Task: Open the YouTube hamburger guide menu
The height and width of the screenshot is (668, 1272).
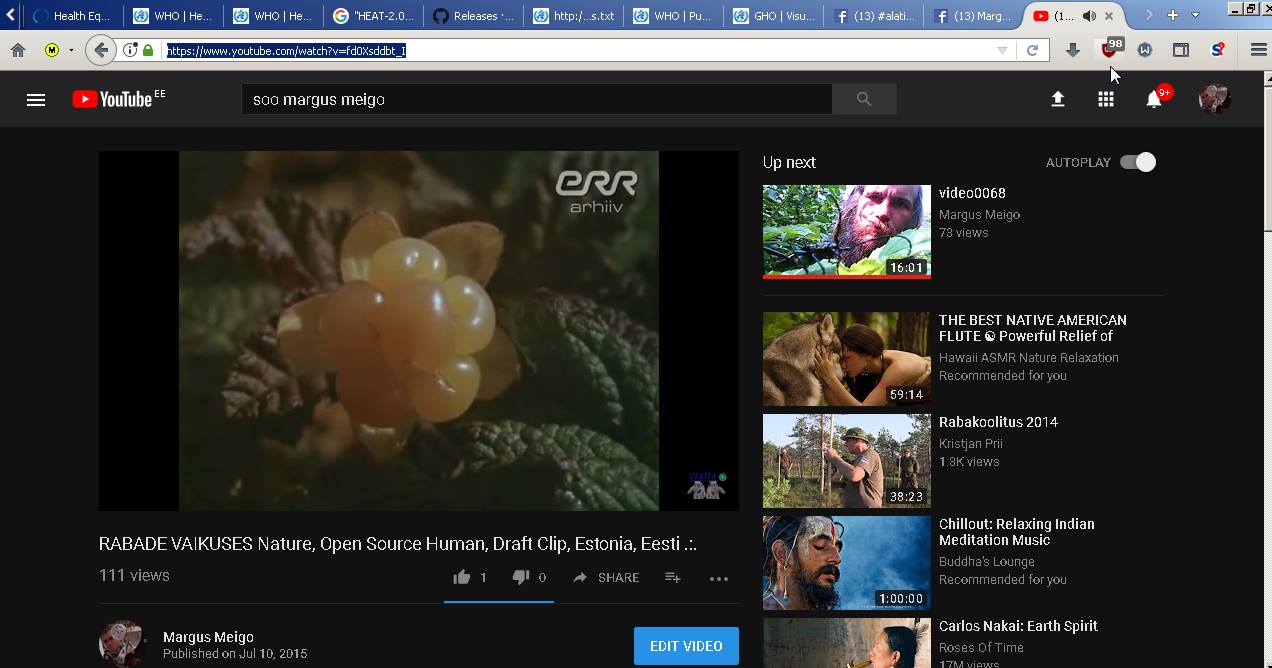Action: click(36, 99)
